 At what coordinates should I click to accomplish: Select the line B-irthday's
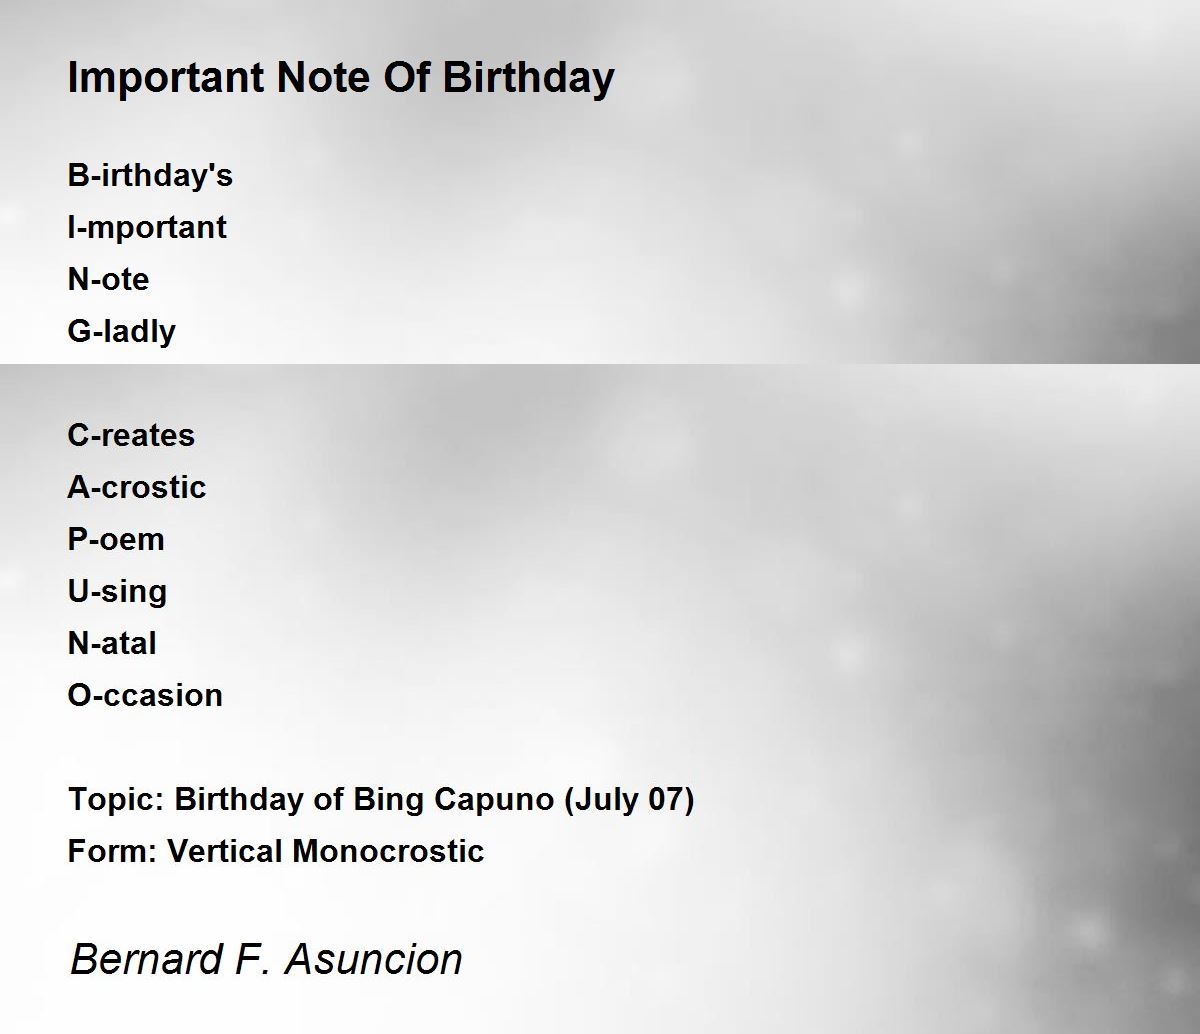click(x=150, y=176)
